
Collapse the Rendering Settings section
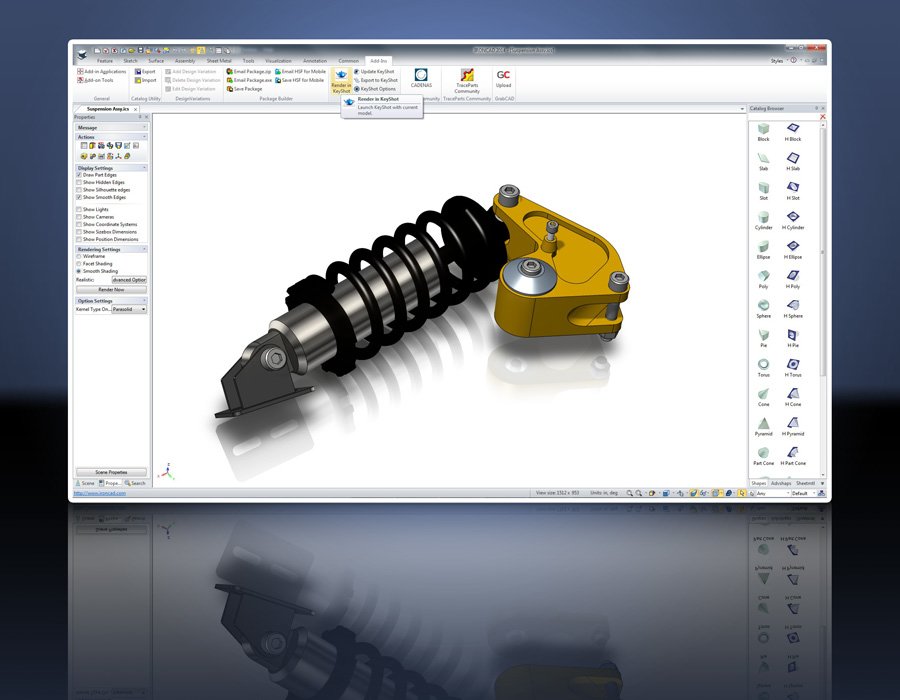[x=144, y=250]
